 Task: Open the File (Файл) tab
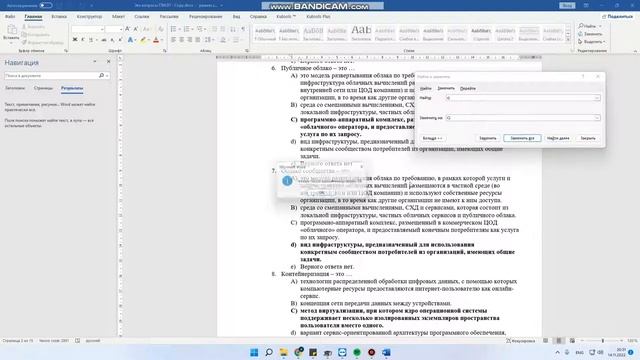pos(10,16)
